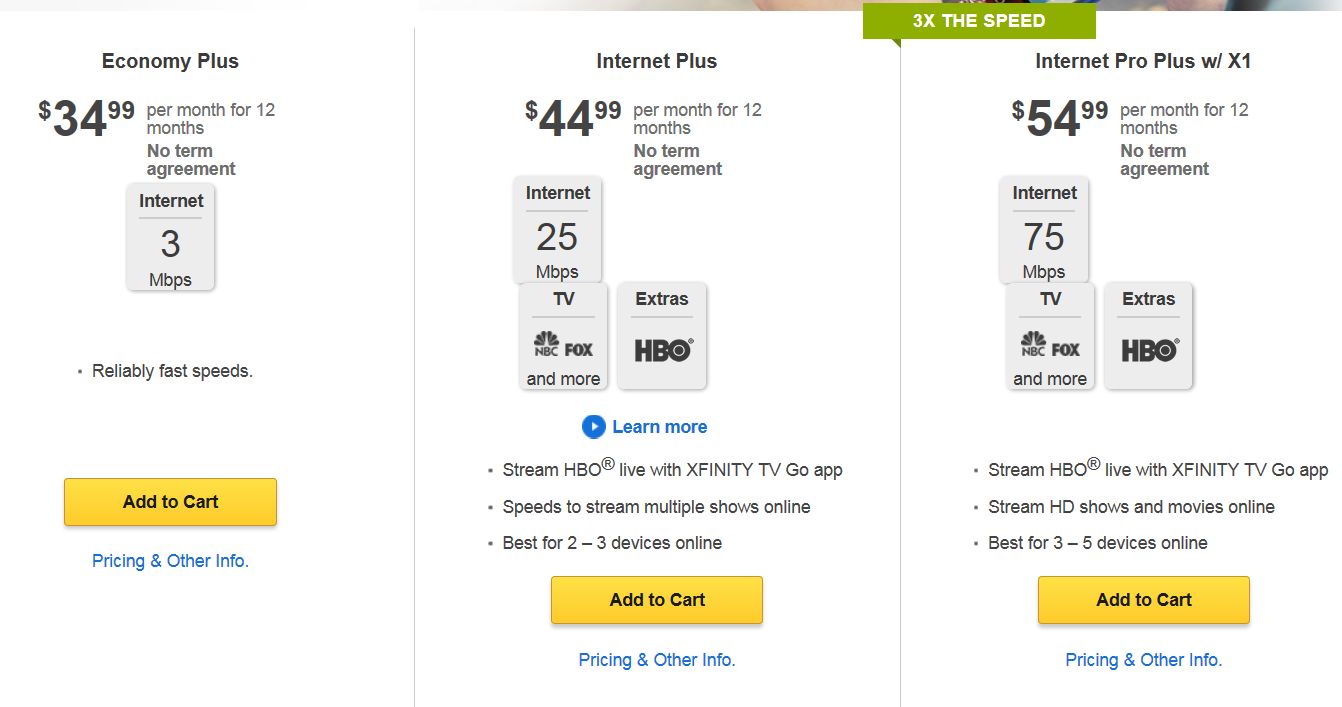
Task: Click the blue play icon beside Learn more
Action: 593,427
